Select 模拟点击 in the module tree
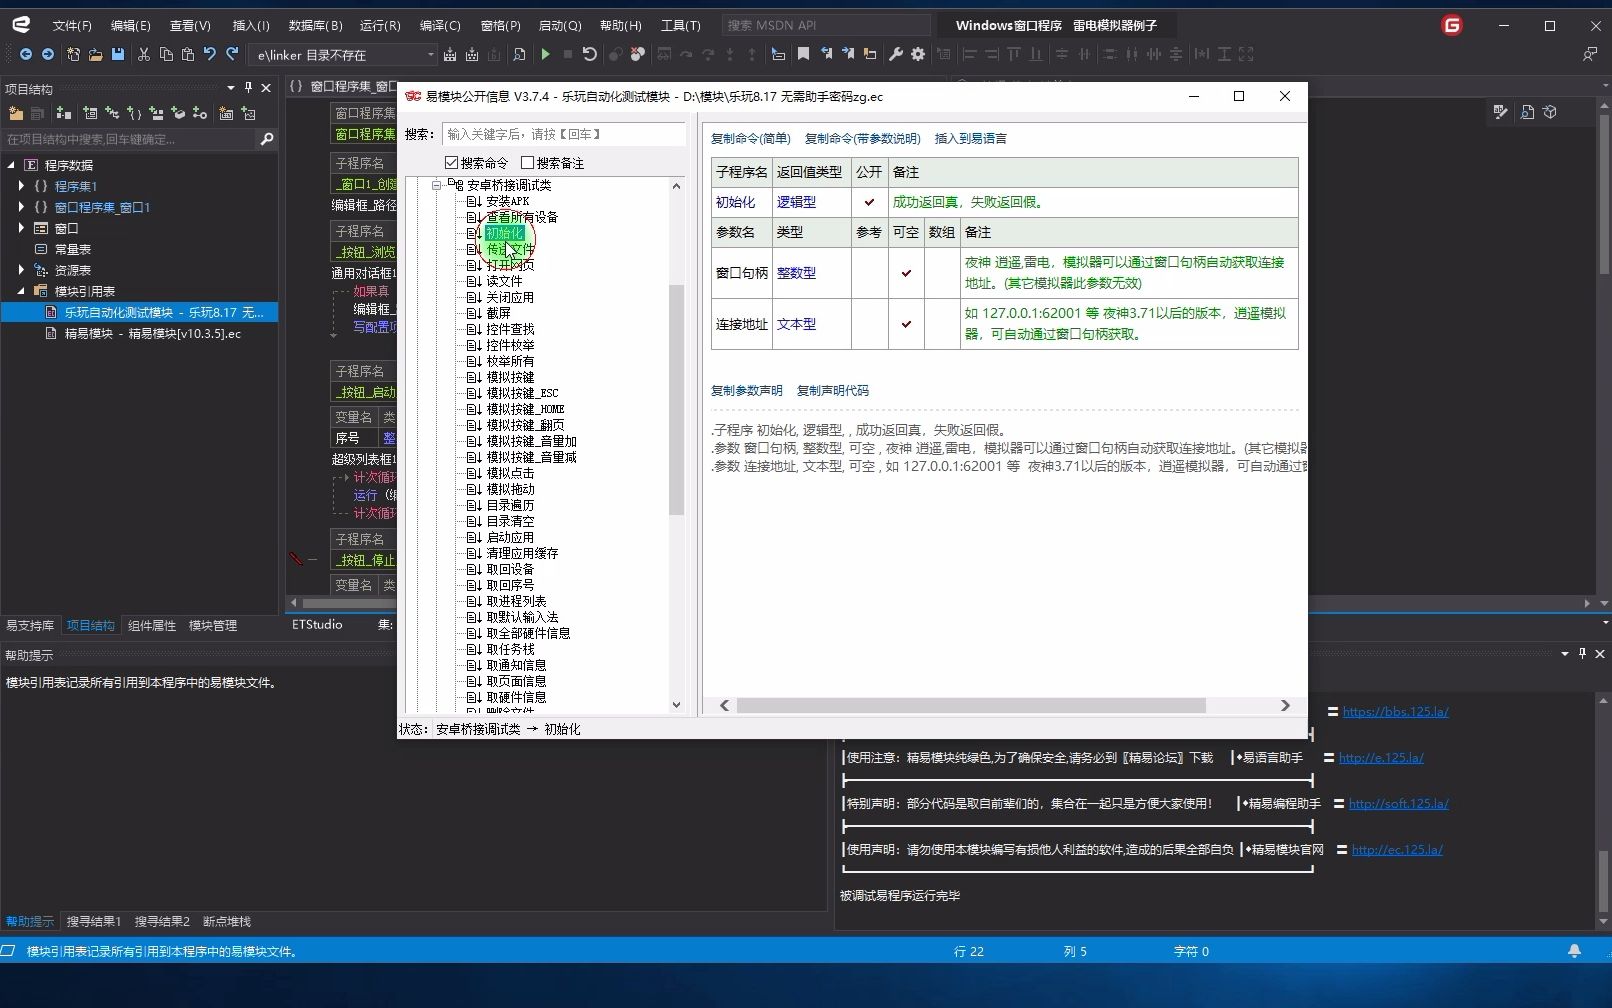The width and height of the screenshot is (1612, 1008). coord(510,473)
